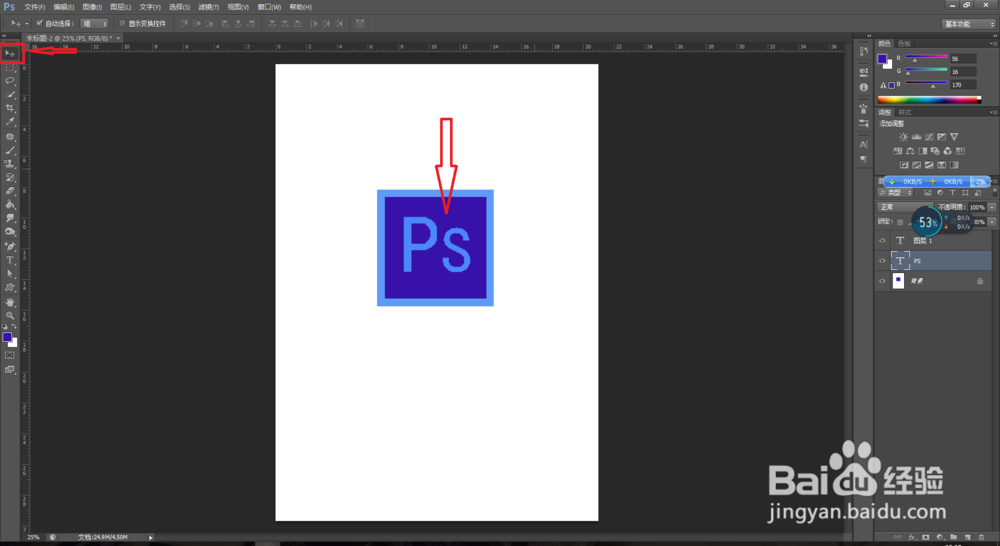Viewport: 1000px width, 546px height.
Task: Select the Eyedropper tool
Action: pos(10,122)
